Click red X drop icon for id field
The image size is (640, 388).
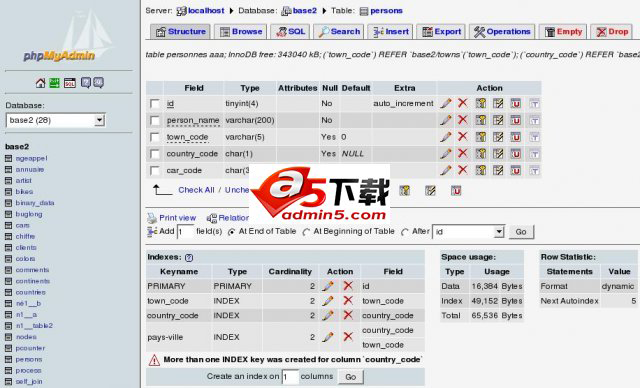click(x=462, y=103)
